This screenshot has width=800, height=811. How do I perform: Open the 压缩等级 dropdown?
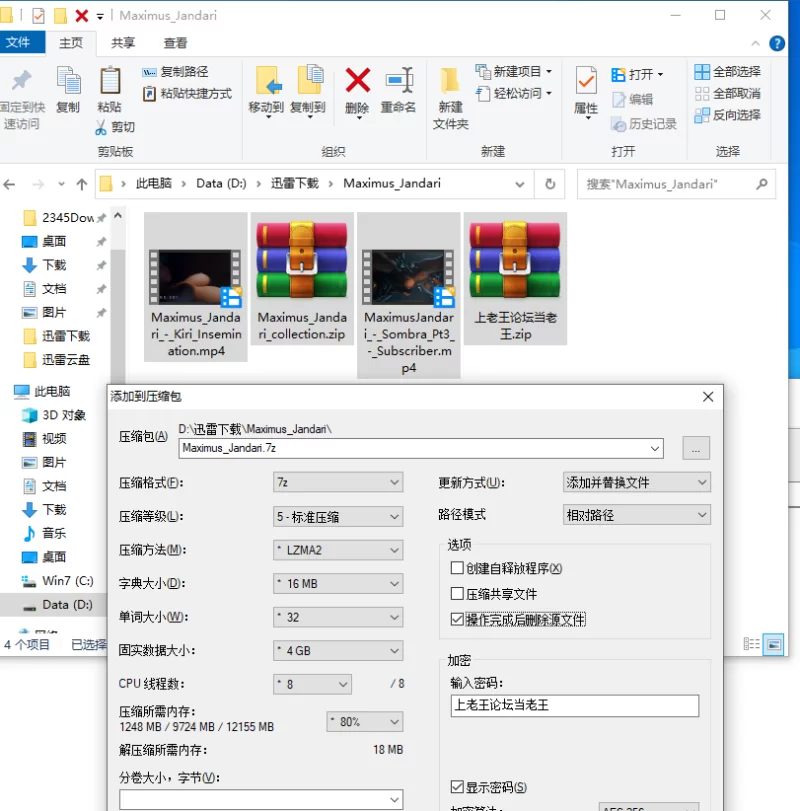pyautogui.click(x=338, y=517)
